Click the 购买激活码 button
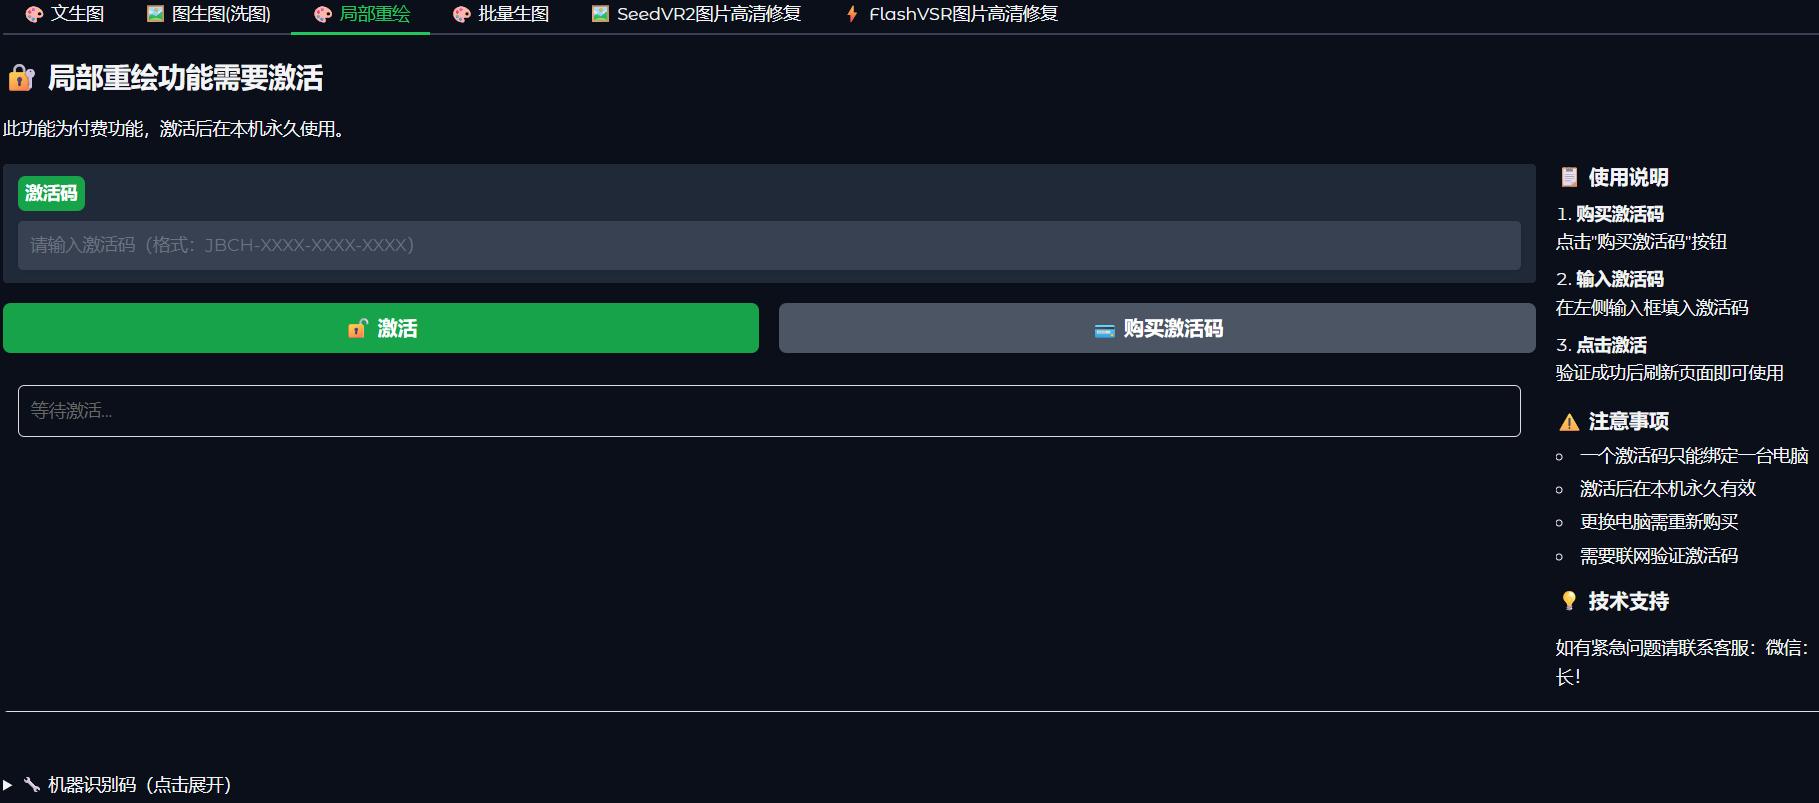This screenshot has height=803, width=1819. (x=1157, y=328)
